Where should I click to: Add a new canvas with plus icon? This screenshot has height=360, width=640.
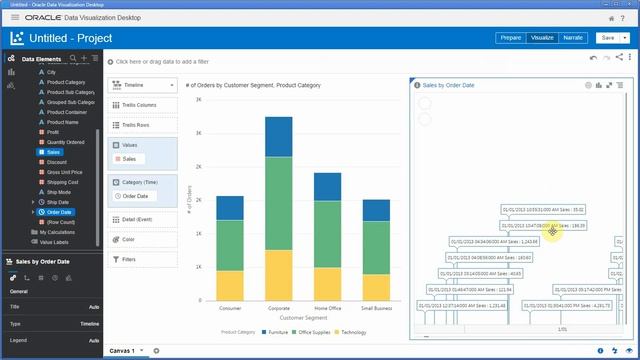(x=156, y=351)
